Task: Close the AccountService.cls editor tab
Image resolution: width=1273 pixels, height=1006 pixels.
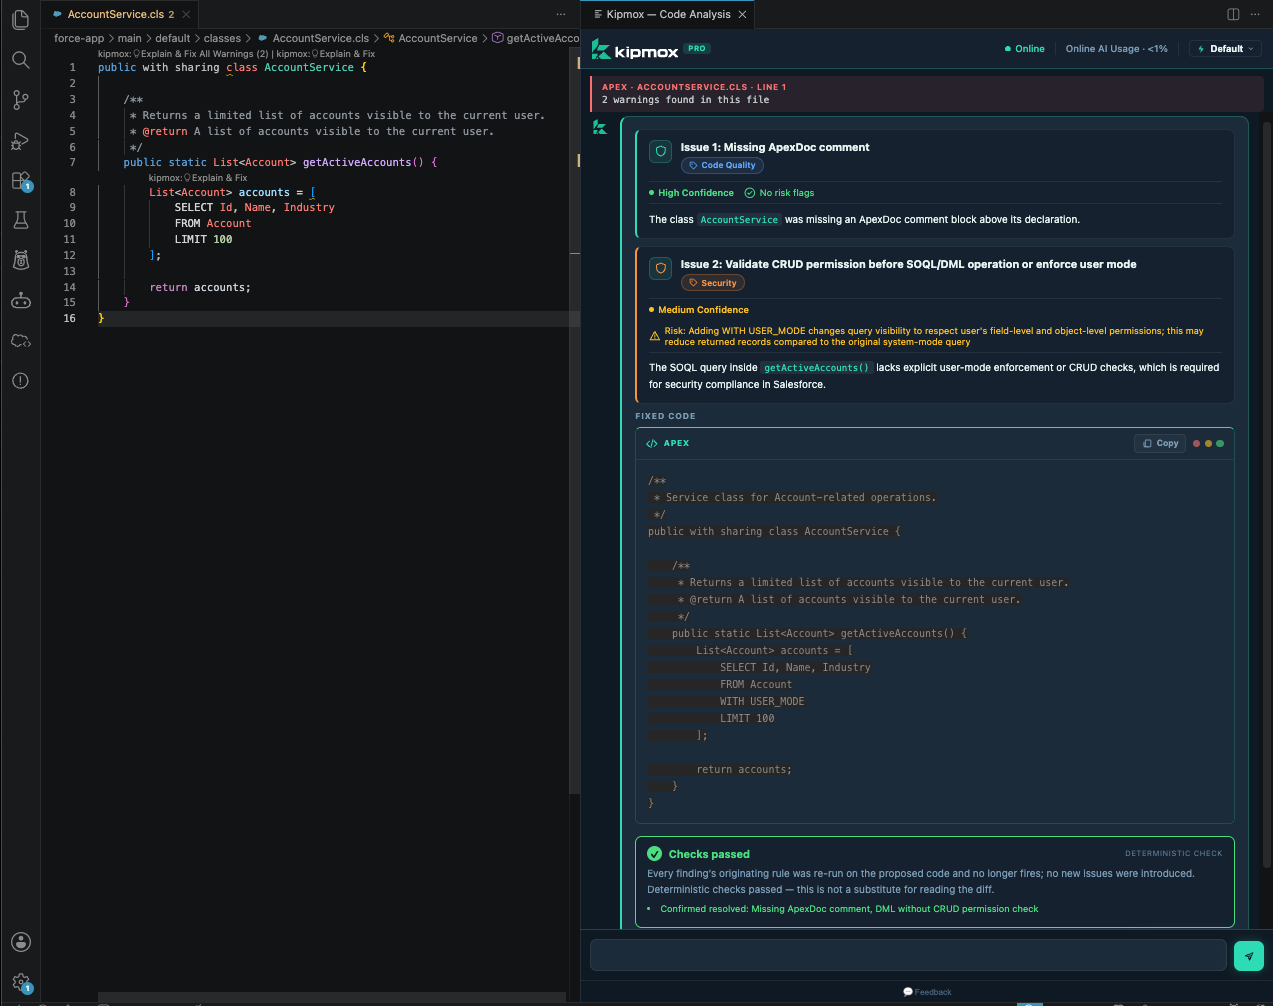Action: click(x=186, y=14)
